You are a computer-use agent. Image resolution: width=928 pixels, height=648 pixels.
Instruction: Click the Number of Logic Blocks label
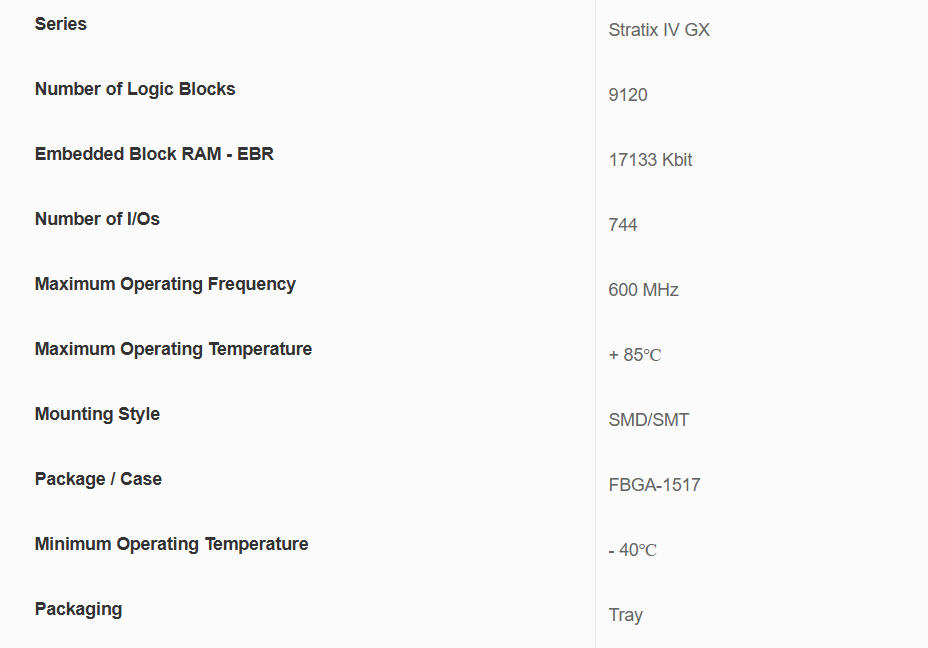(x=135, y=89)
